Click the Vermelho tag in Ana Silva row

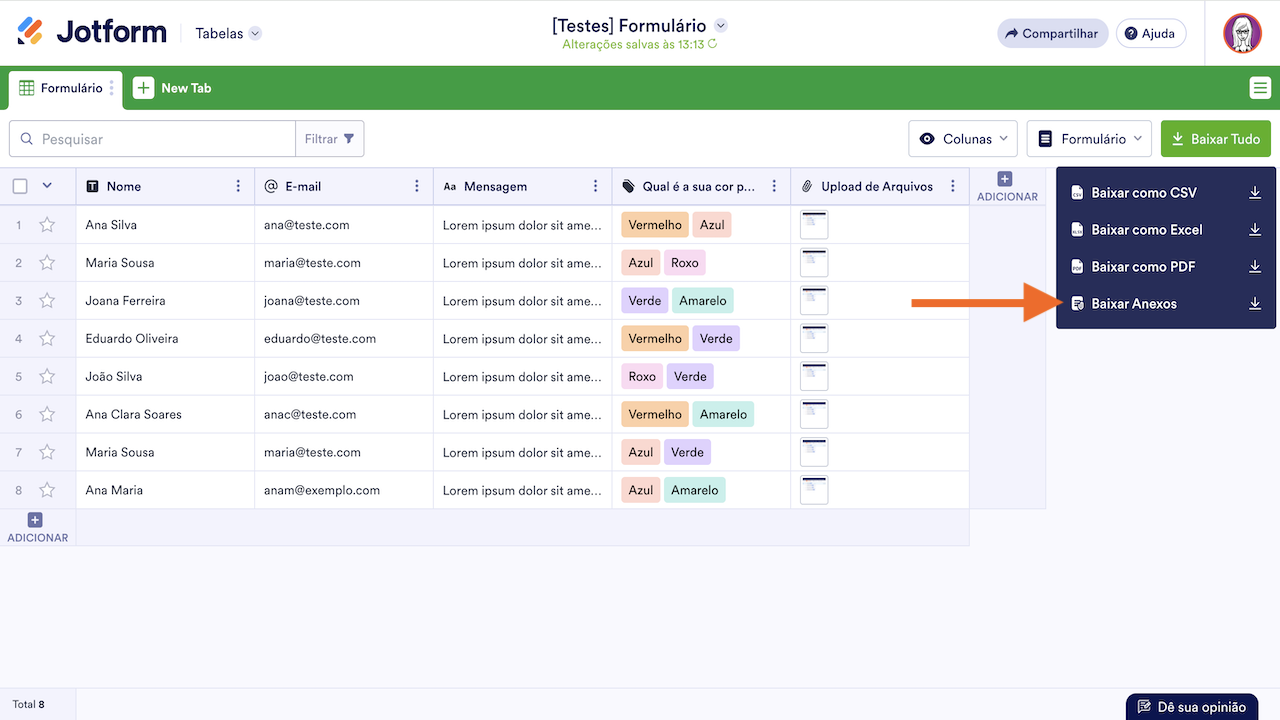(x=655, y=225)
